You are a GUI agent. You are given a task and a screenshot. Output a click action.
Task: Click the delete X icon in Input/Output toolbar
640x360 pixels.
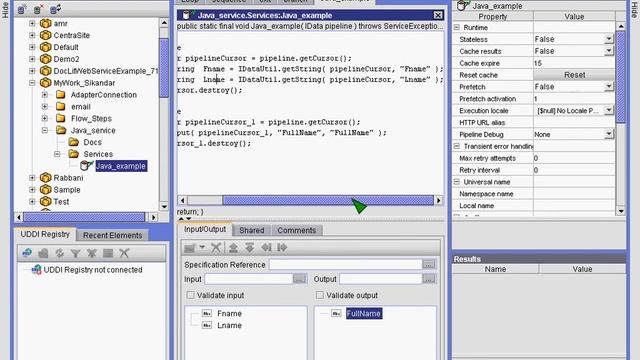coord(216,247)
